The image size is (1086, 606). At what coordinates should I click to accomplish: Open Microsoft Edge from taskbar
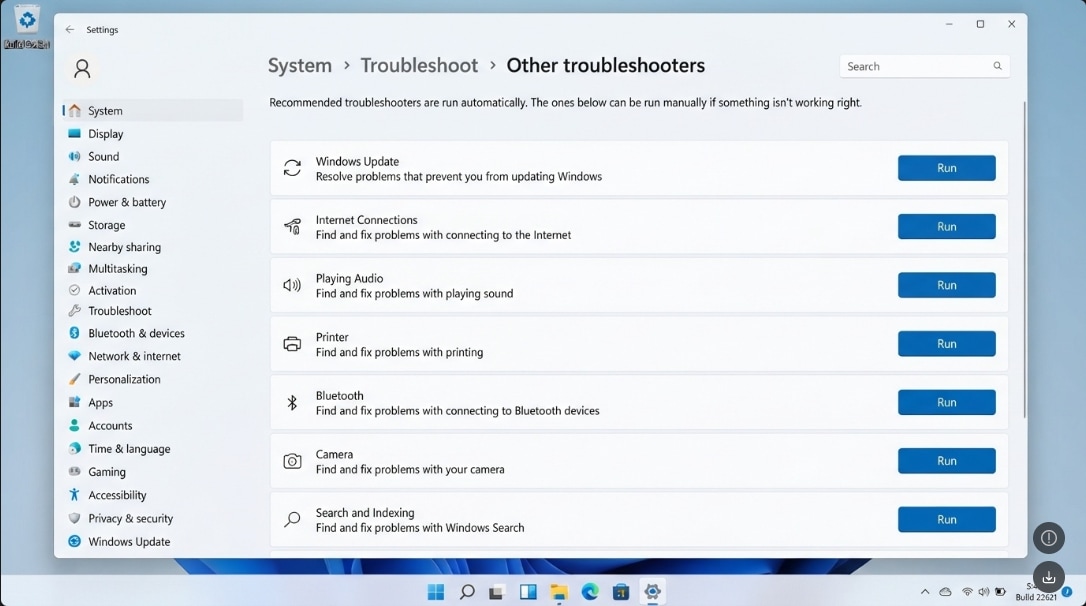coord(590,591)
